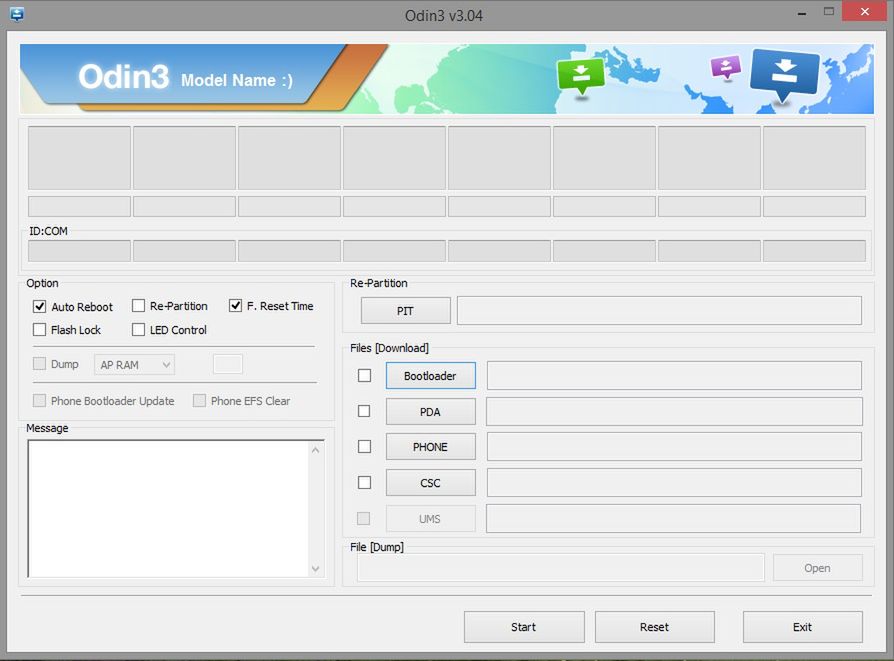Tick the checkbox next to PHONE

(x=364, y=447)
